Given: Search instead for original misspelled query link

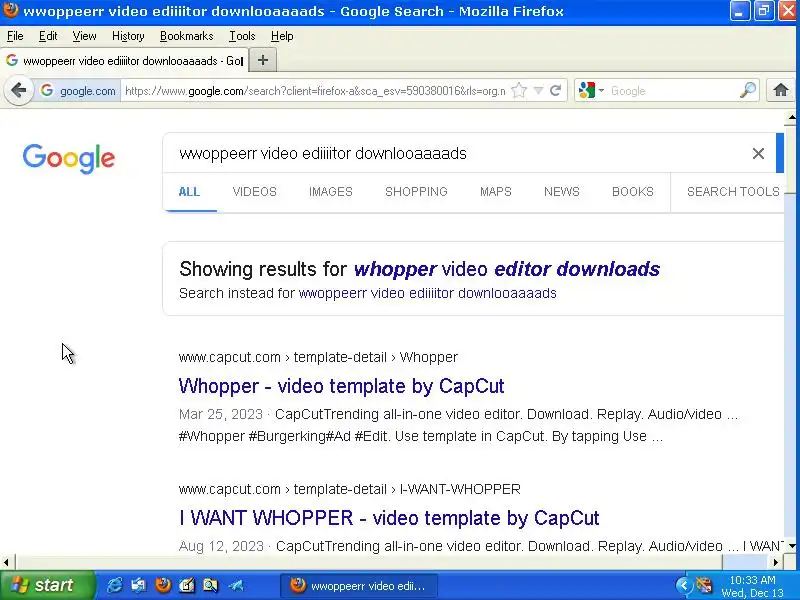Looking at the screenshot, I should click(428, 293).
